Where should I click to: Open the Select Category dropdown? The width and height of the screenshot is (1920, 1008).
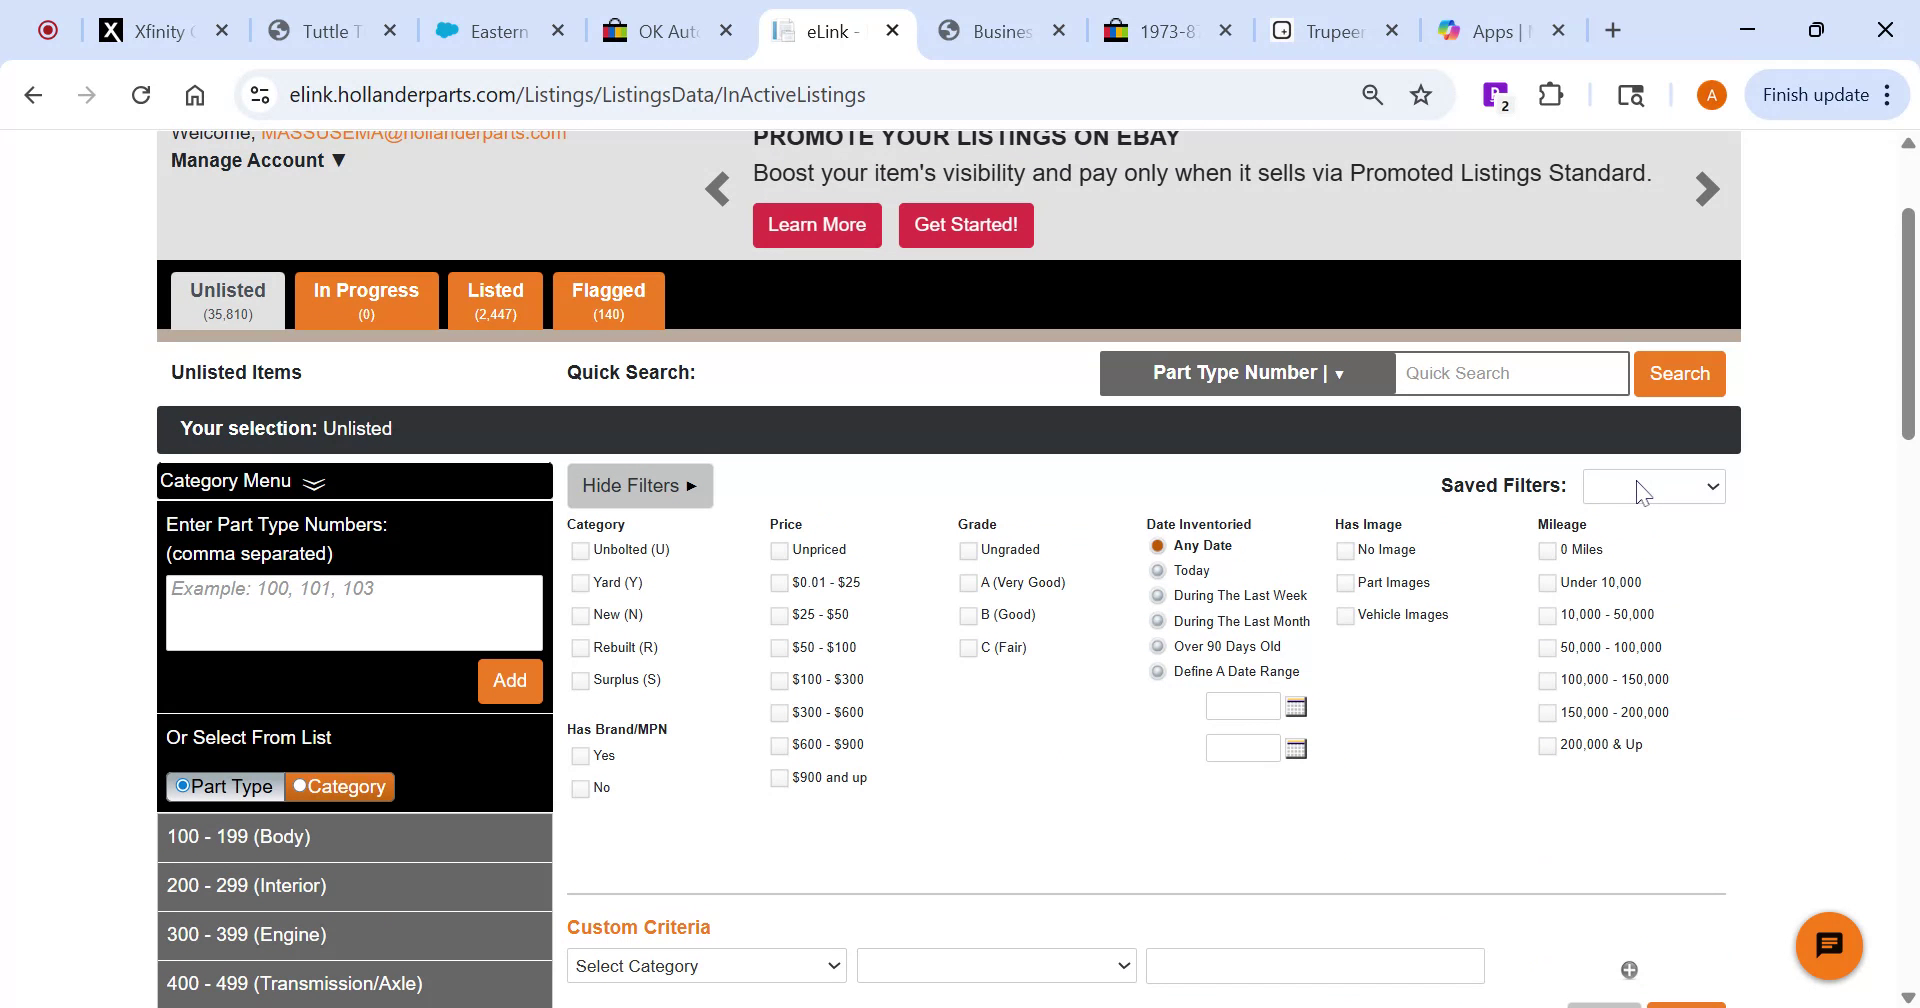click(706, 965)
